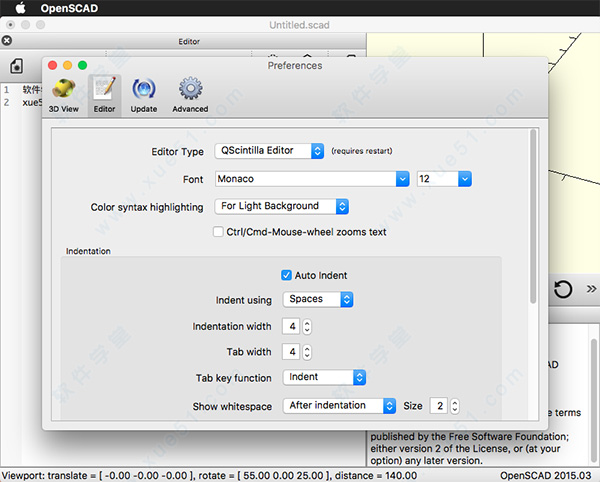
Task: Click the whitespace Size stepper arrows
Action: (x=455, y=406)
